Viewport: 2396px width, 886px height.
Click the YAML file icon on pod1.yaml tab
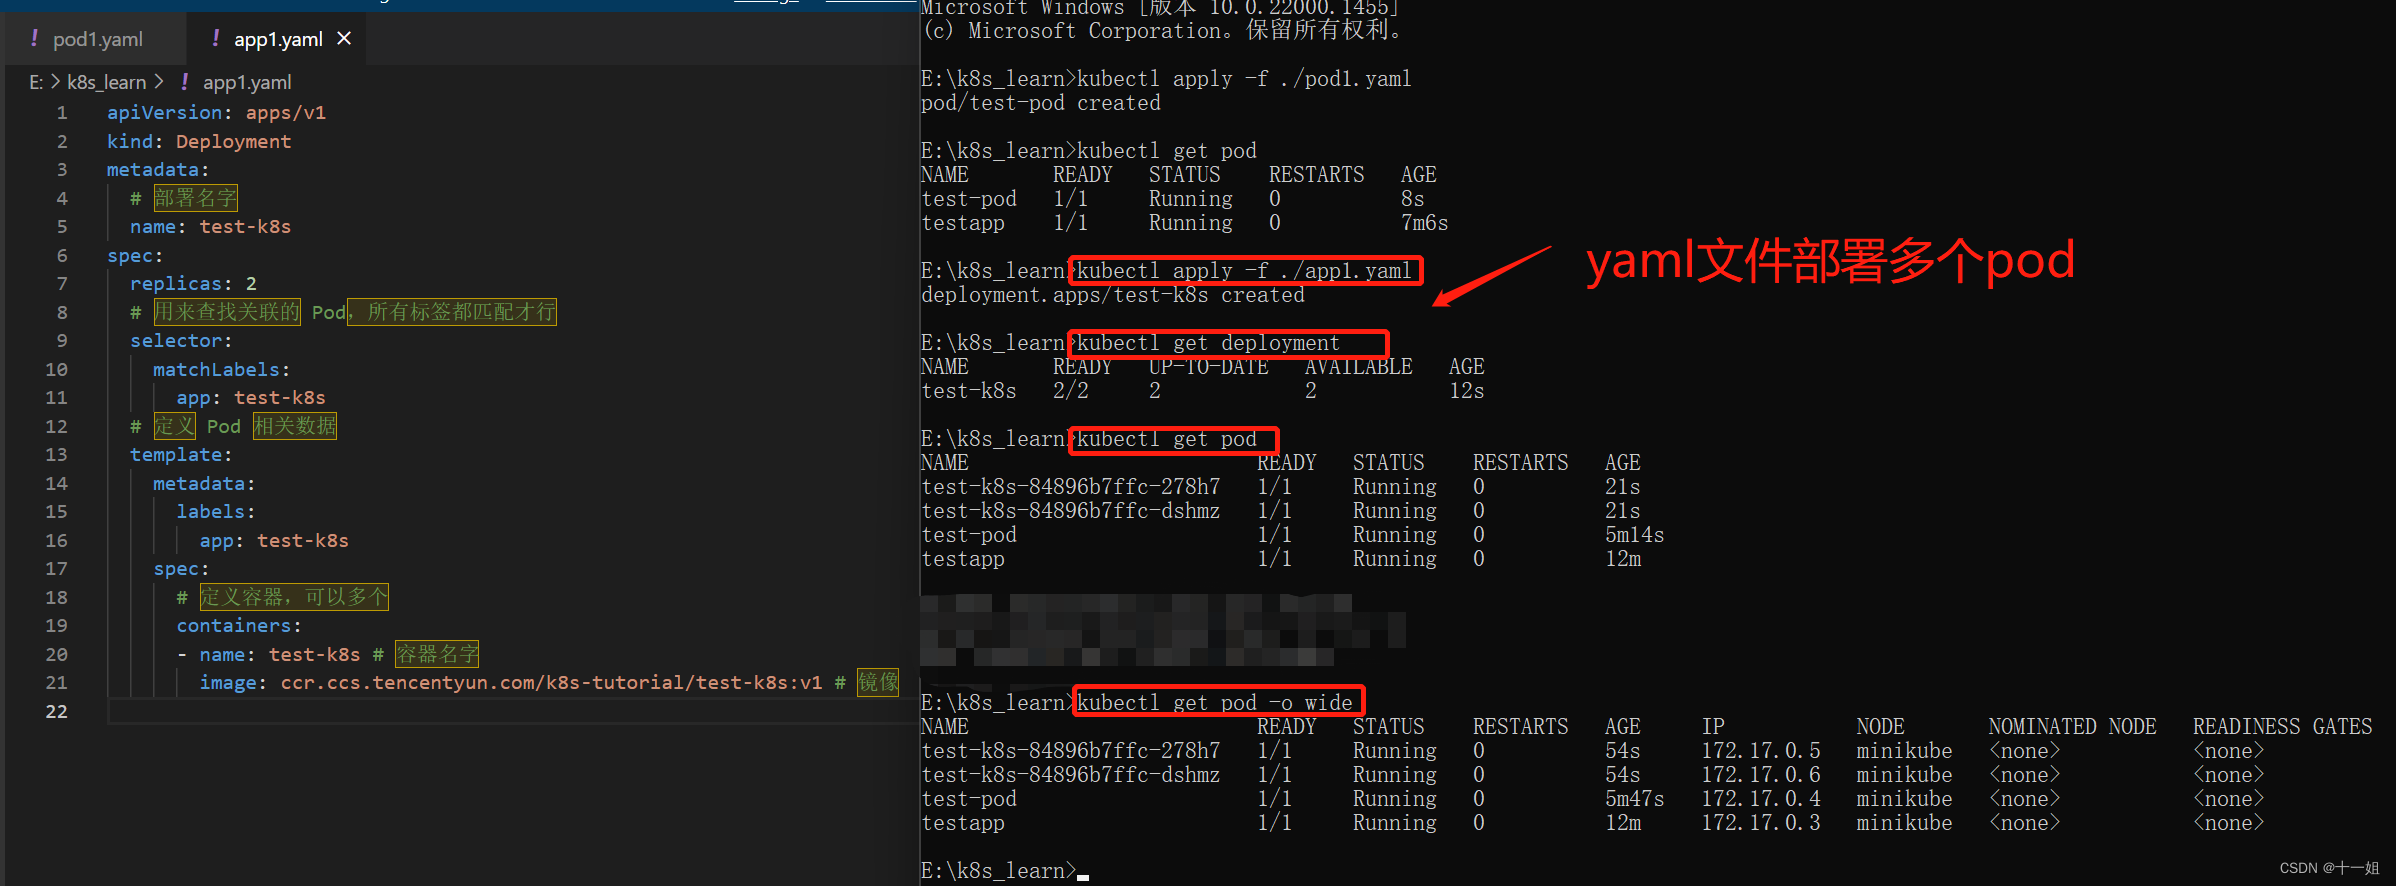point(34,38)
